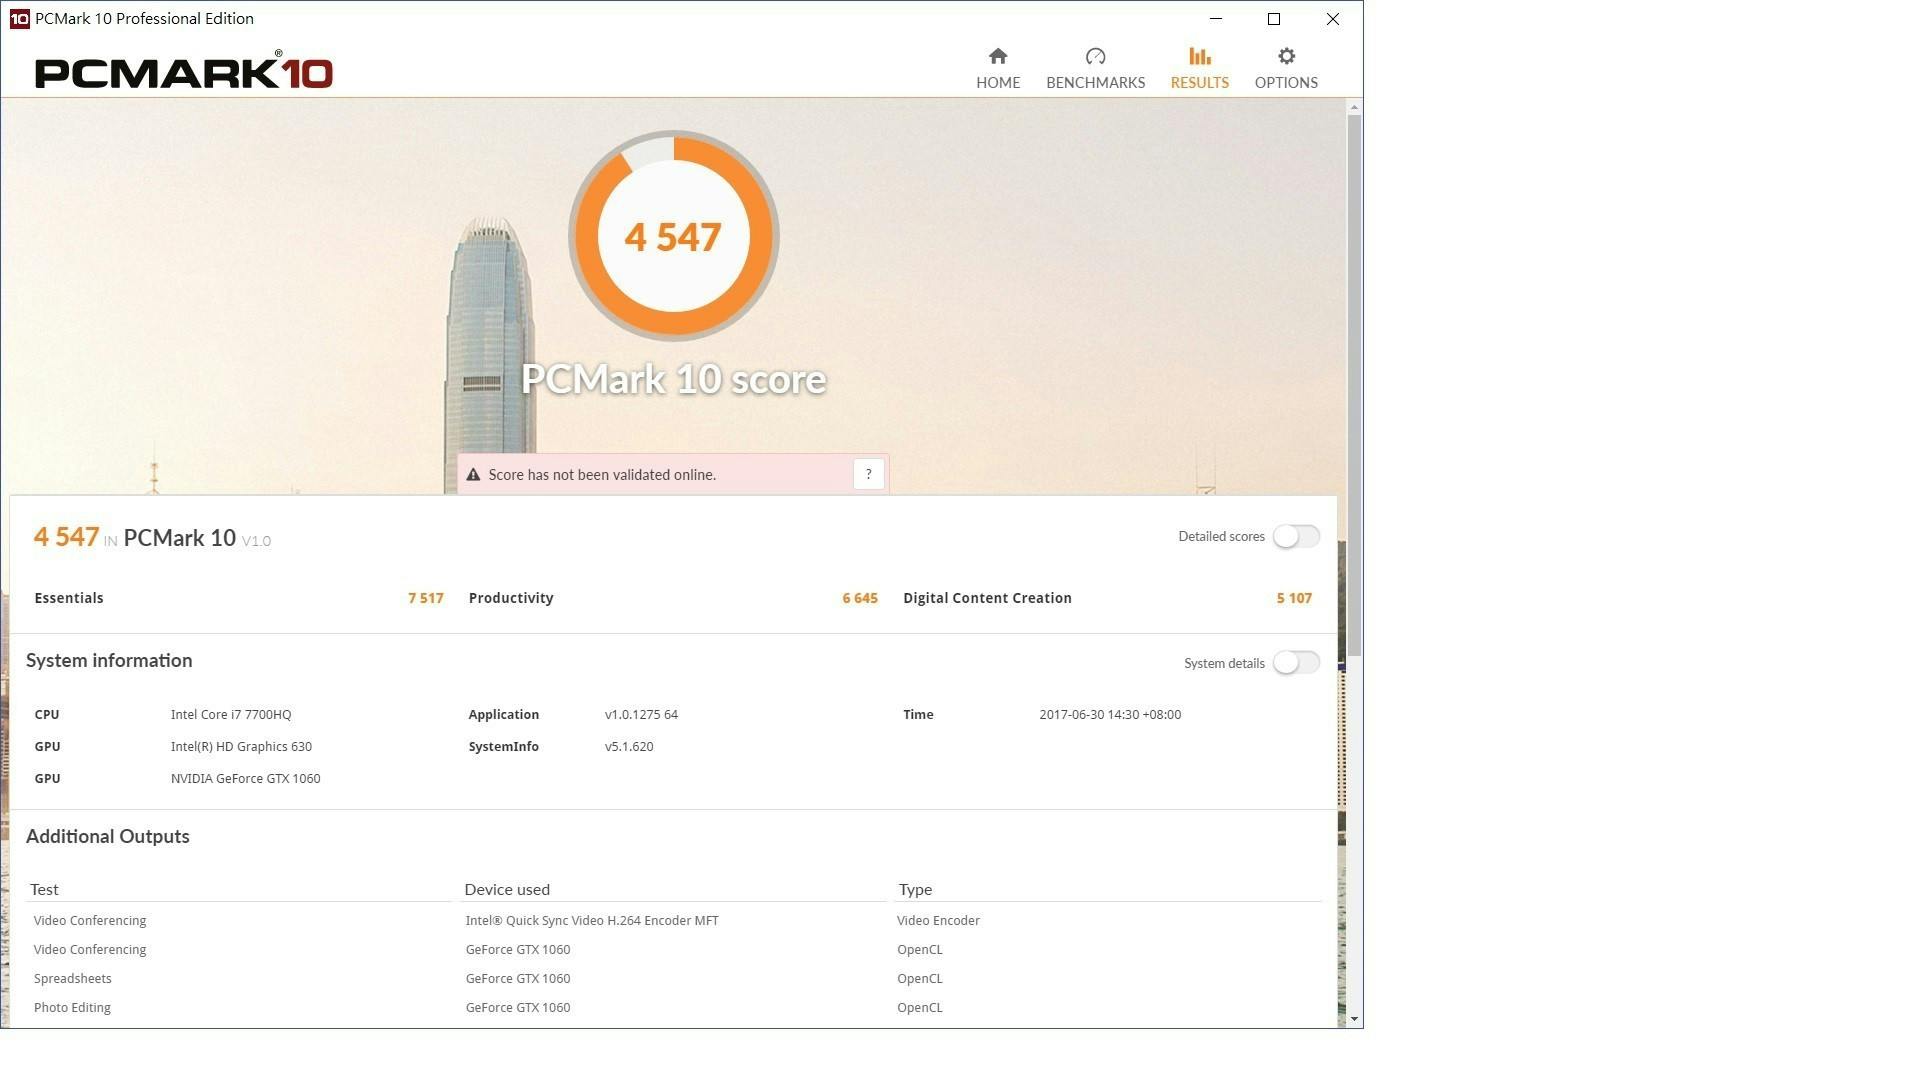Click Intel Quick Sync Video H.264 Encoder MFT
Screen dimensions: 1920x1080
click(x=592, y=921)
